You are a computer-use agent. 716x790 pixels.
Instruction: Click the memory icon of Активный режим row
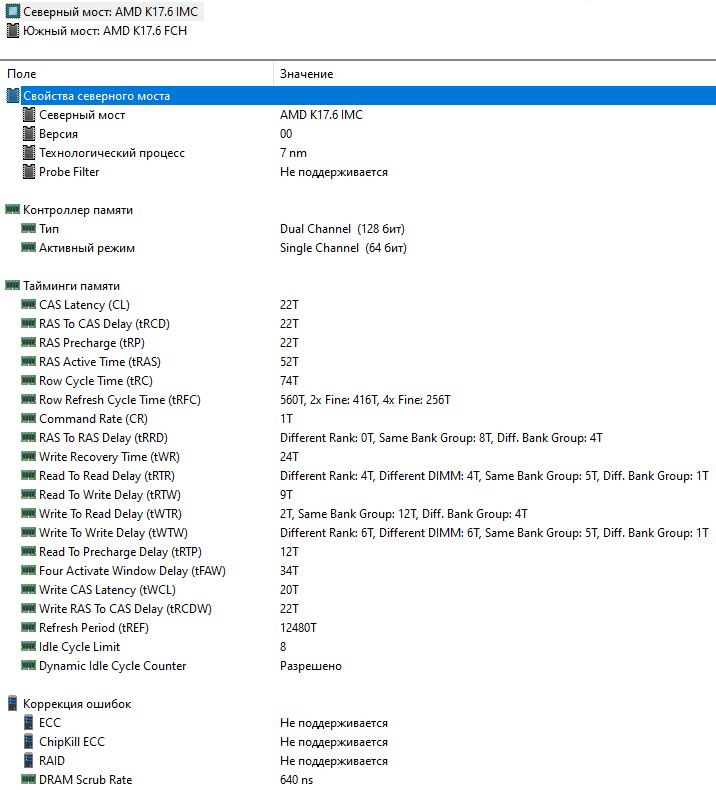28,247
